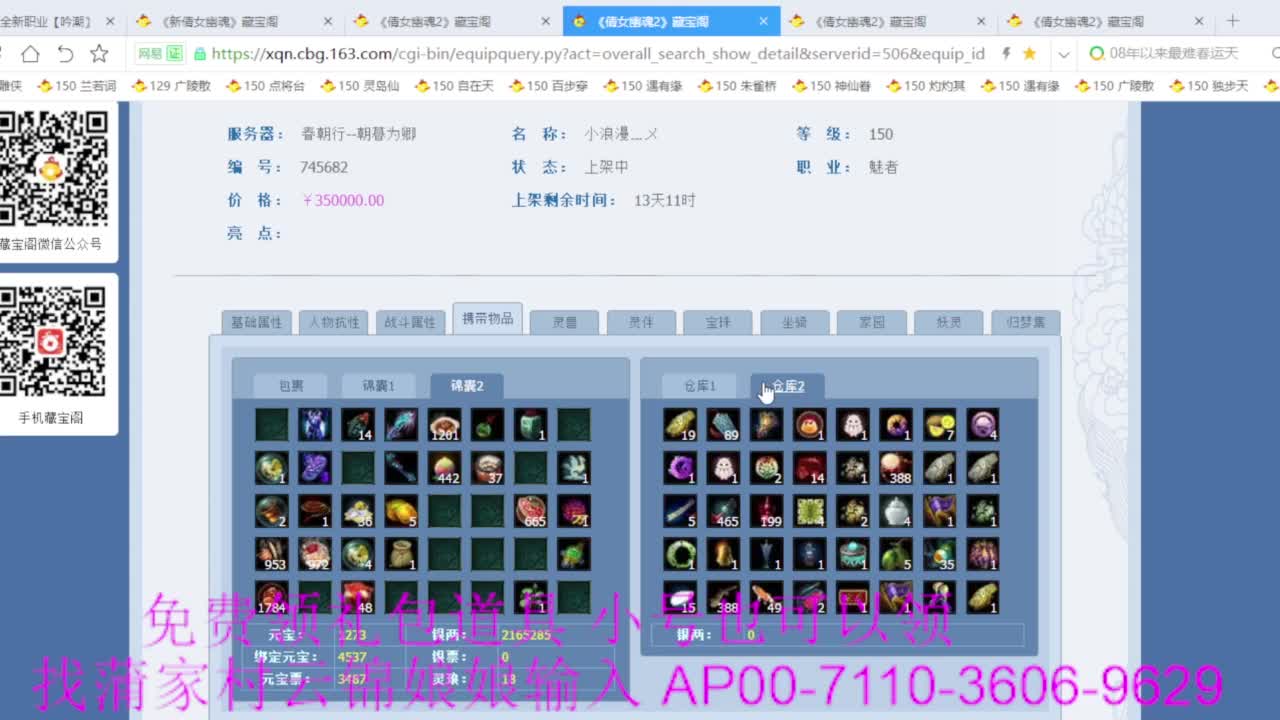Select the 仓库2 warehouse tab
The height and width of the screenshot is (720, 1280).
(x=788, y=386)
